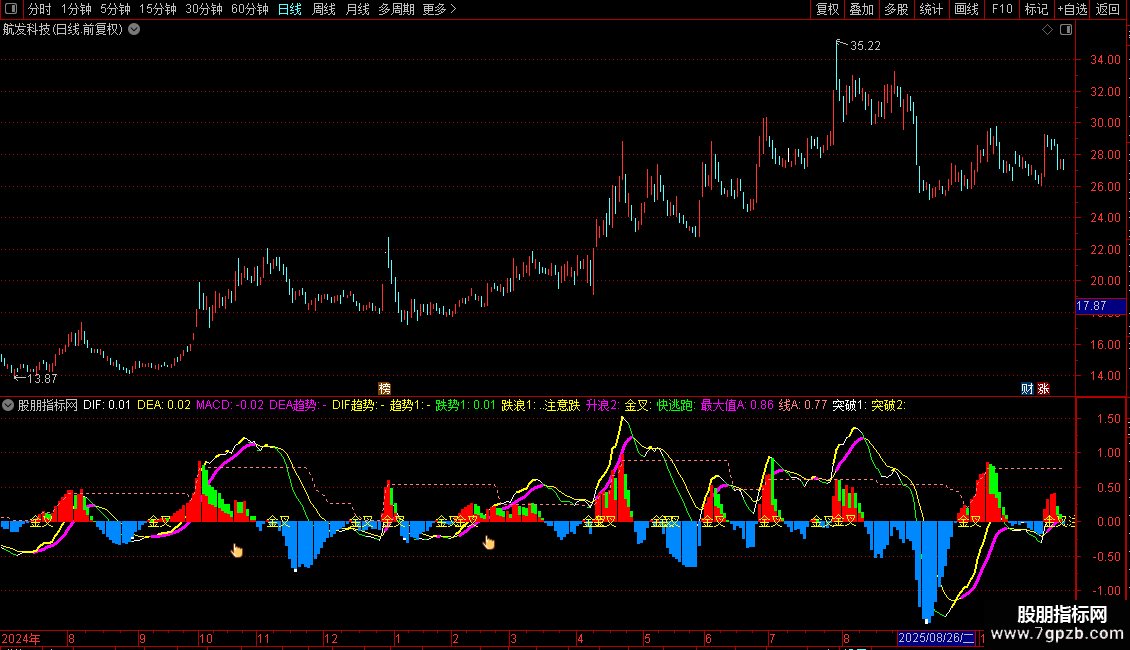
Task: Click the 17.87 price label on axis
Action: pyautogui.click(x=1100, y=306)
